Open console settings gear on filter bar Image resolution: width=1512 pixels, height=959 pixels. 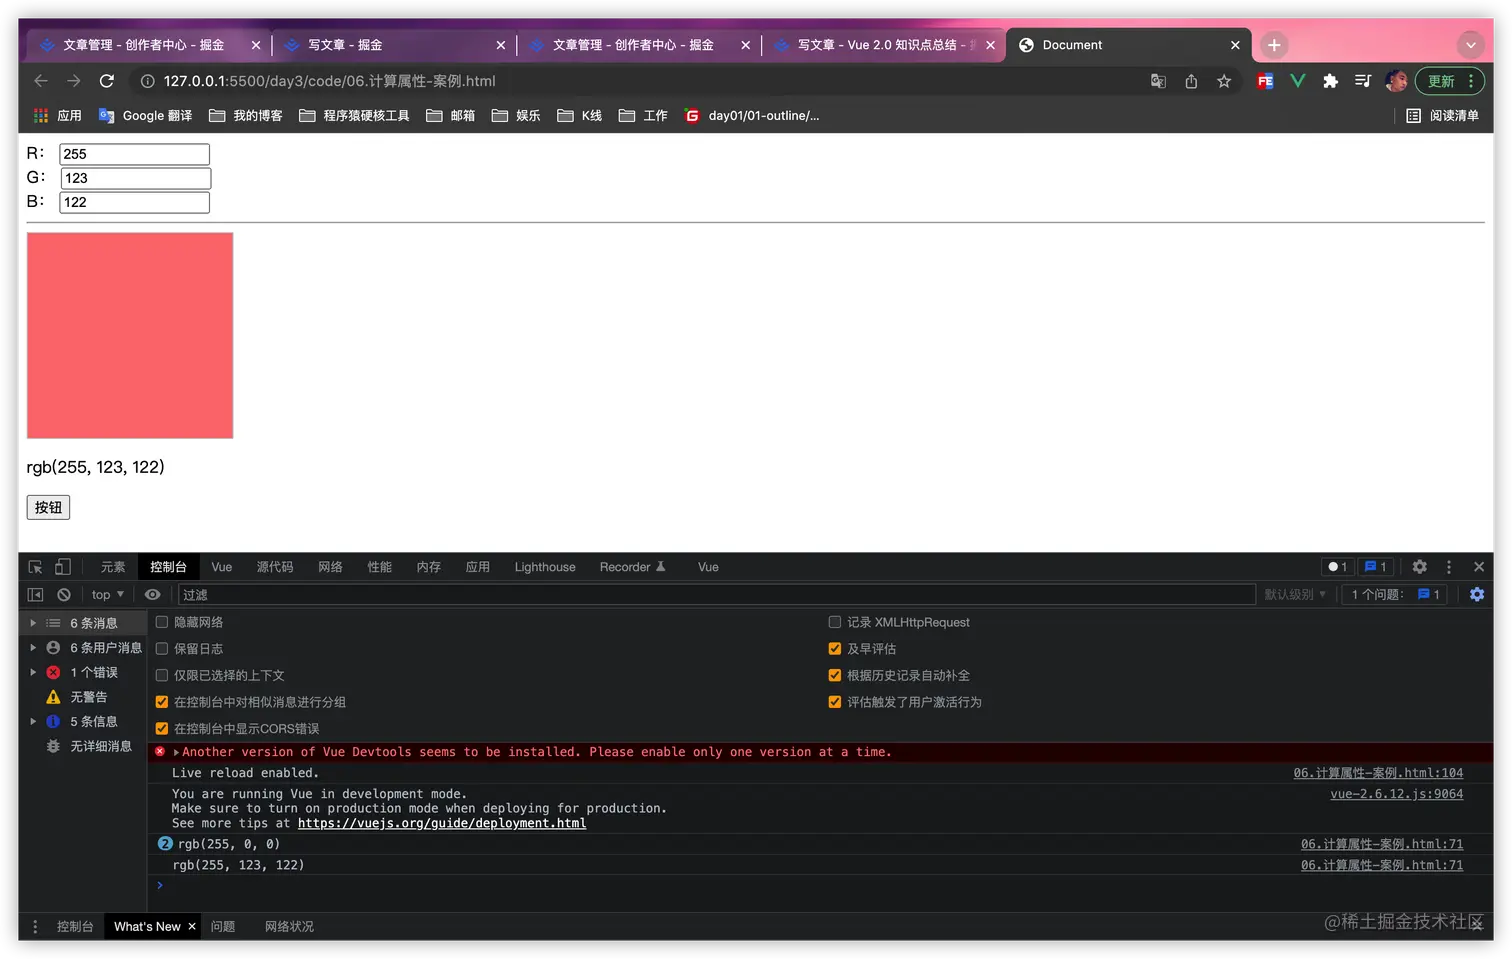1477,594
